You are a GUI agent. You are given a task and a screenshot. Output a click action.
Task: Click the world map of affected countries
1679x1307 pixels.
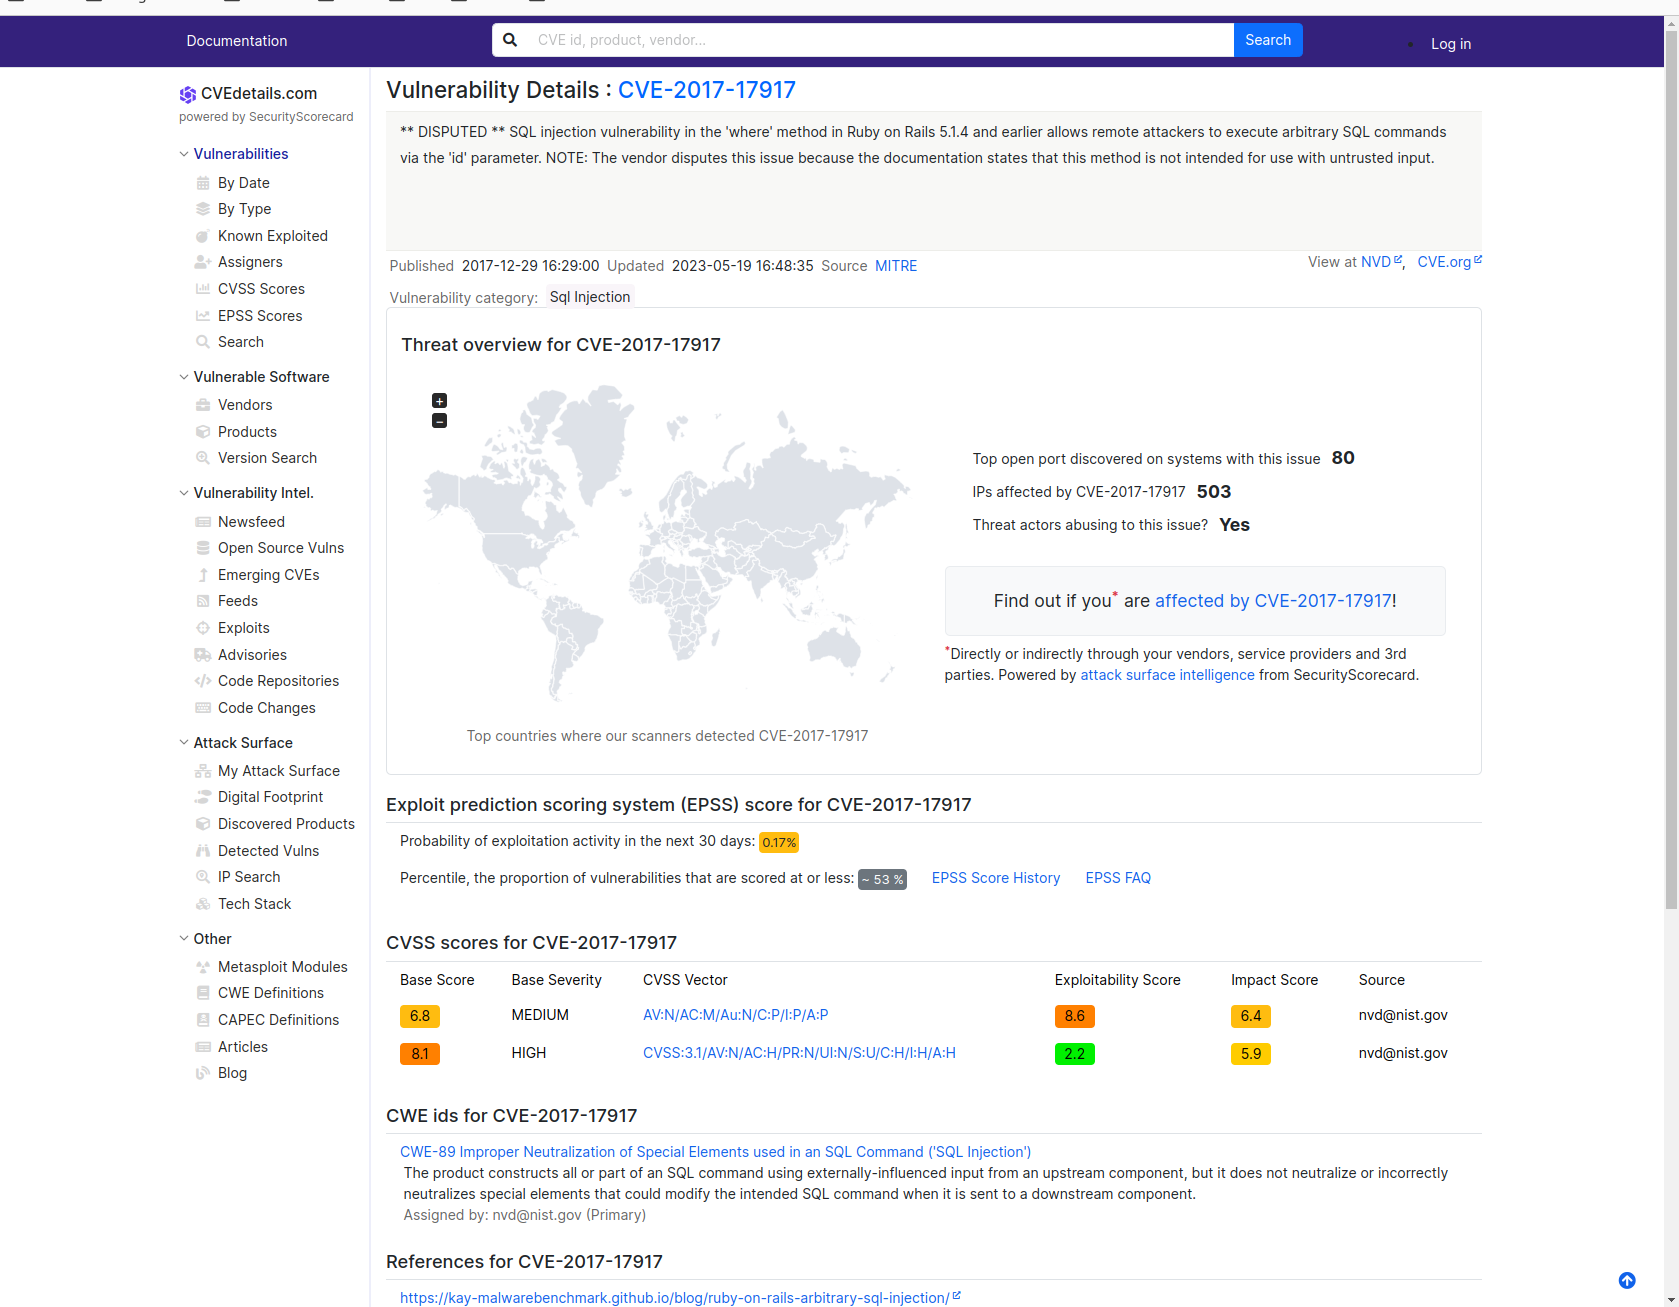[x=667, y=543]
